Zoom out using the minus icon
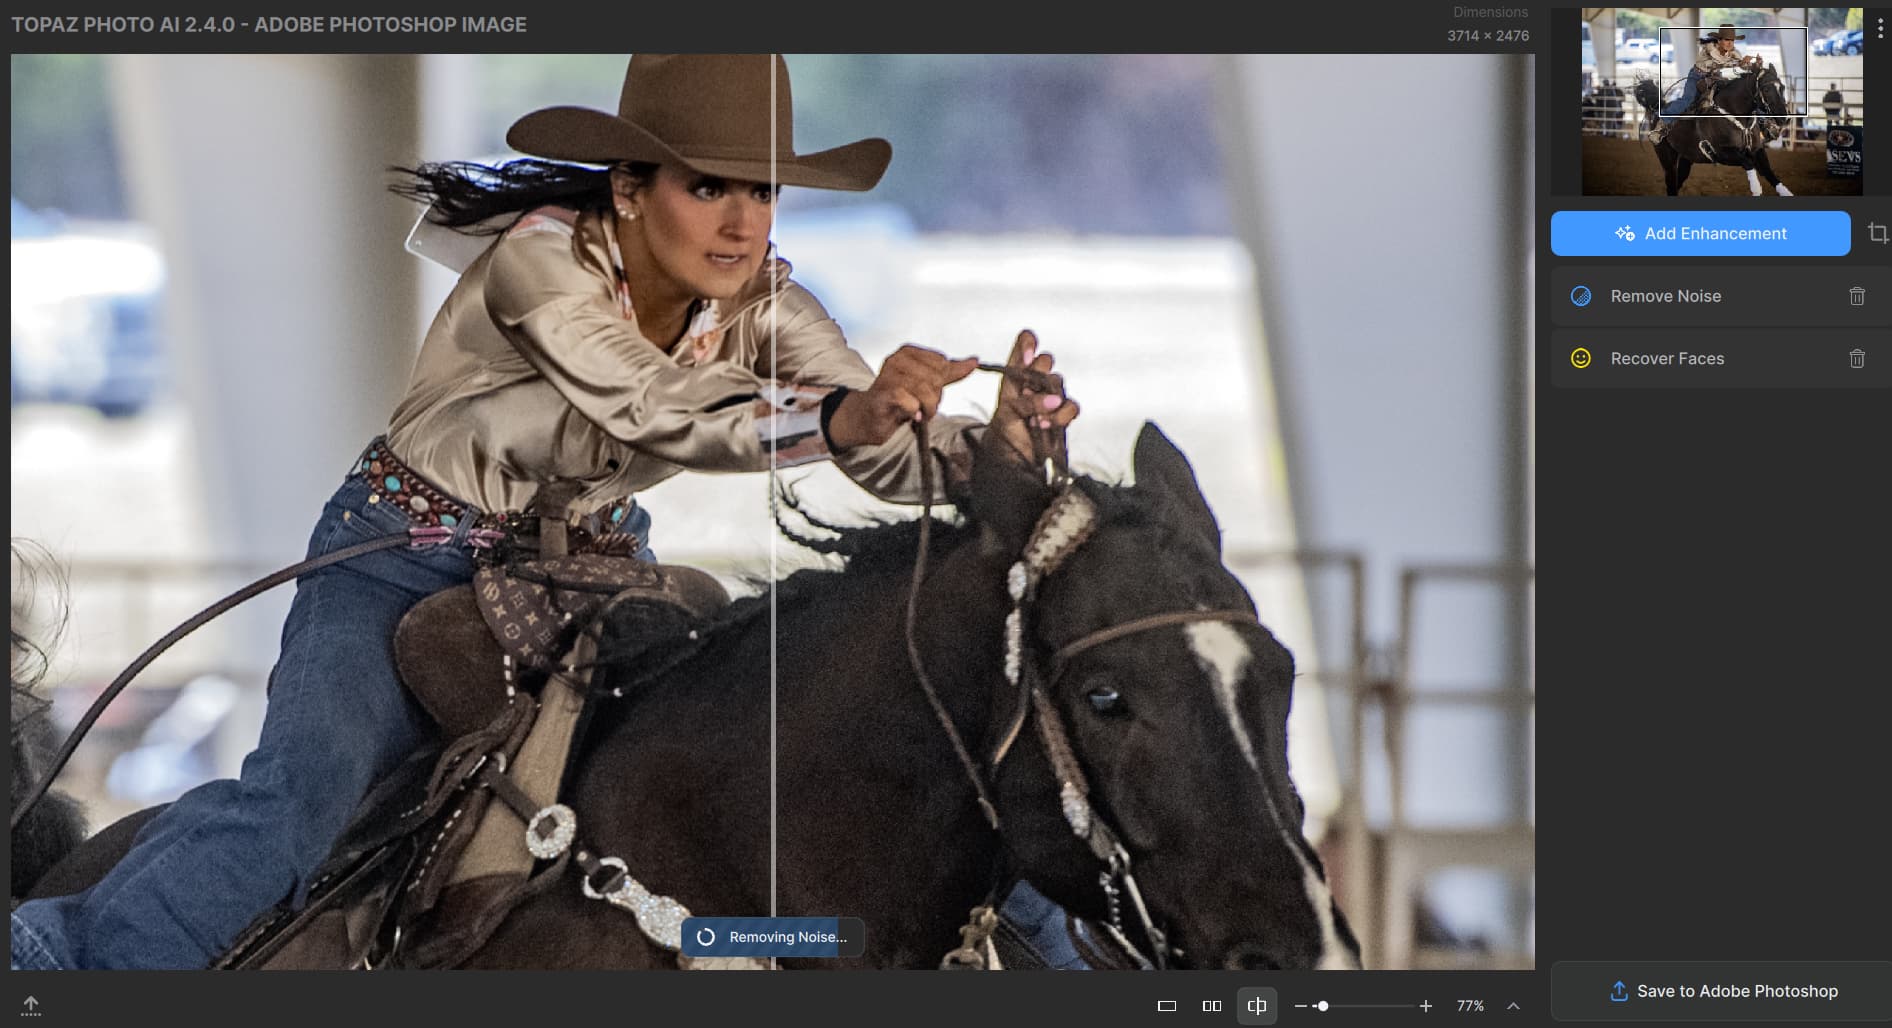The image size is (1892, 1028). click(1304, 1006)
